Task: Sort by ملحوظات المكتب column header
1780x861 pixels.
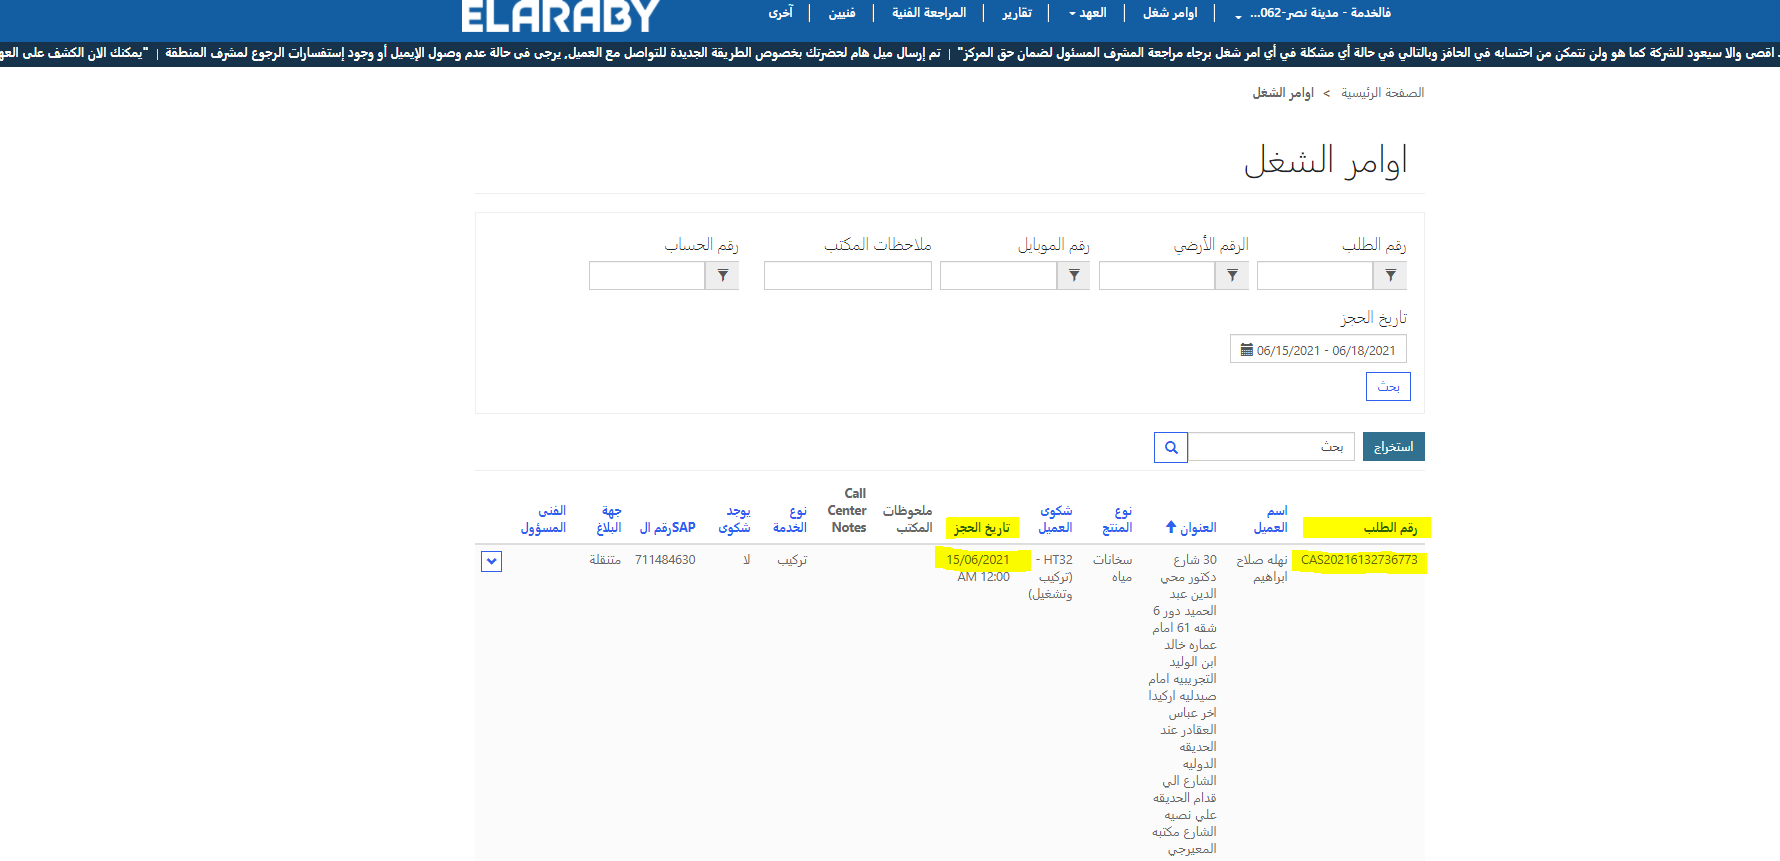Action: coord(907,519)
